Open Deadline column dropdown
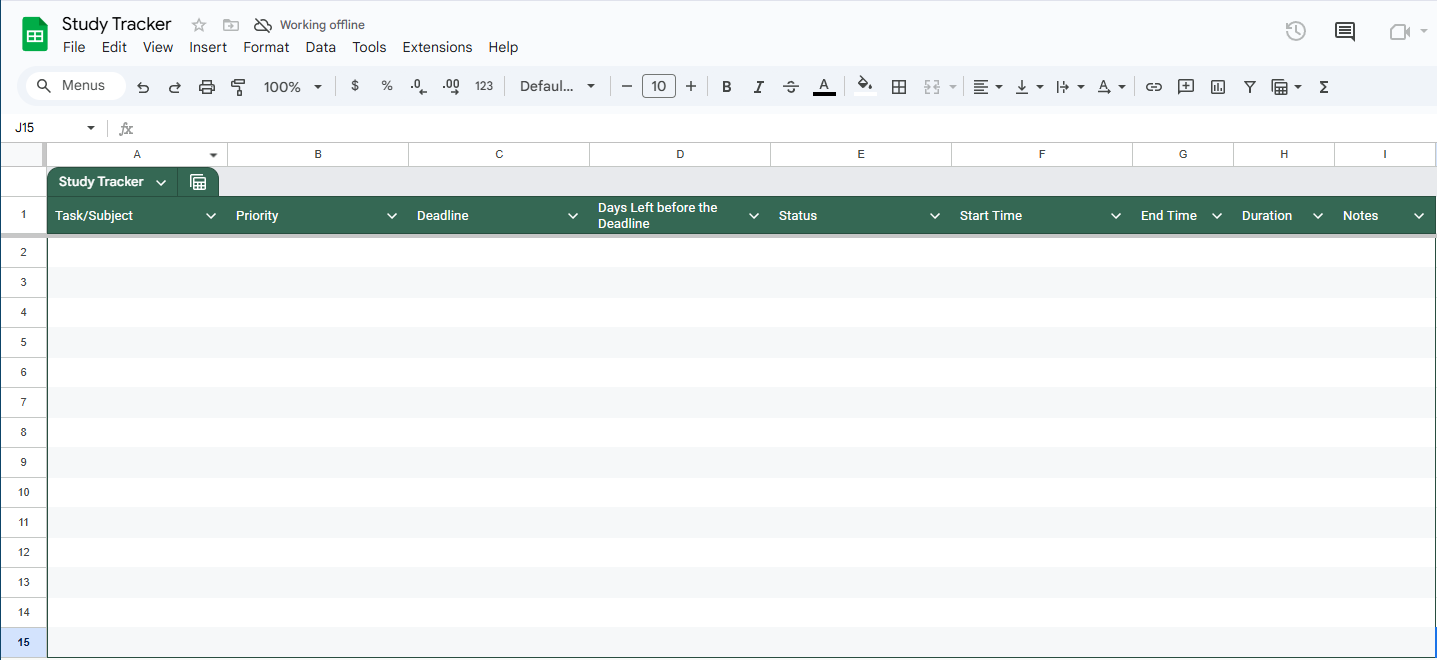1437x660 pixels. [x=573, y=216]
